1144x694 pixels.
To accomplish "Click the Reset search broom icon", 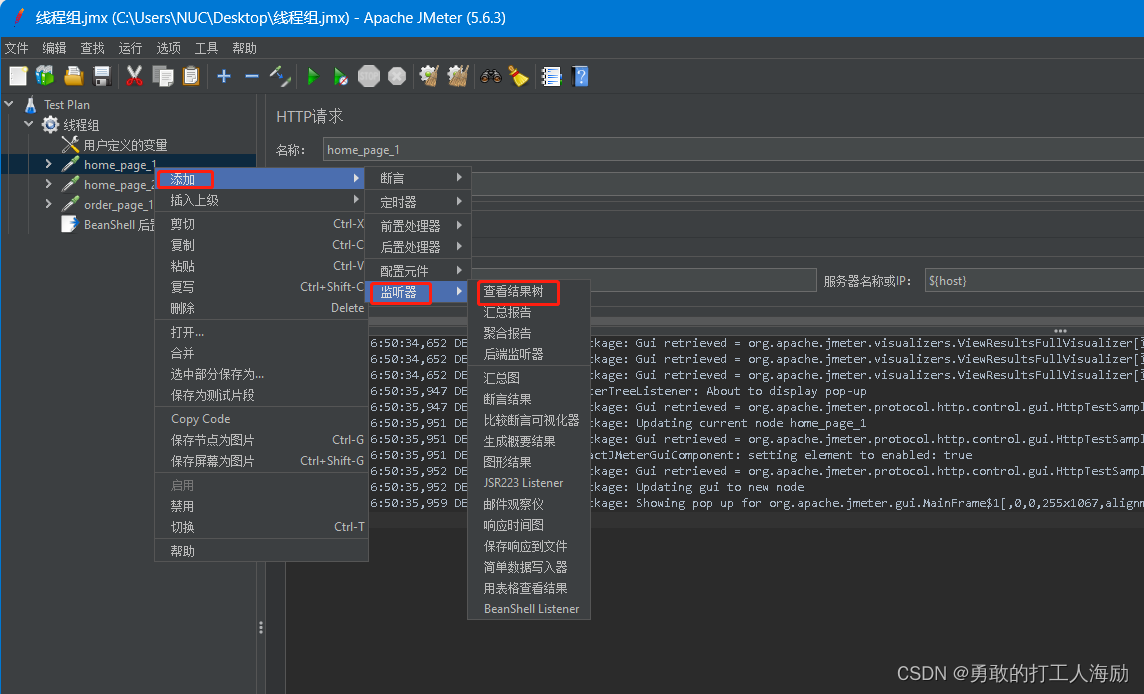I will tap(519, 76).
